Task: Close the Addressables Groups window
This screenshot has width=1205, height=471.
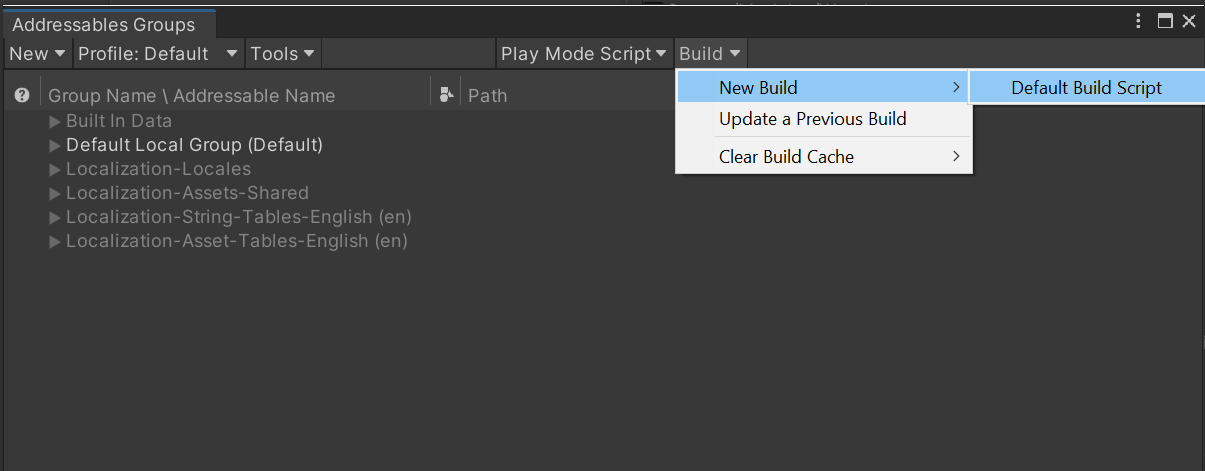Action: tap(1189, 21)
